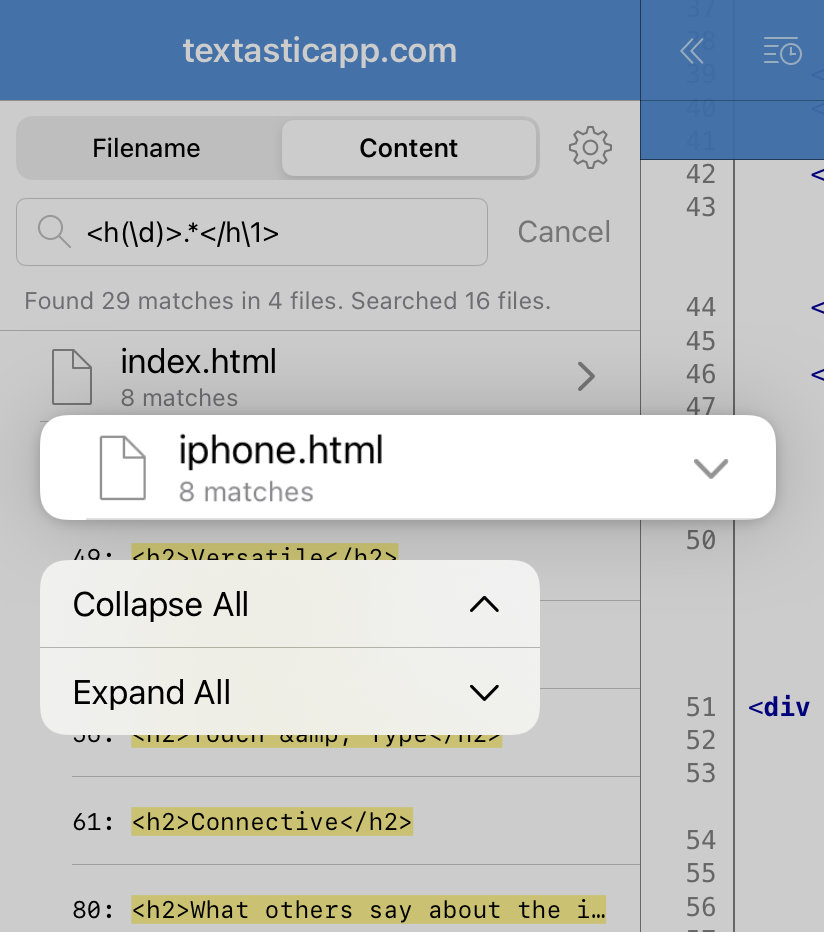Open match on line 61 Connective
The image size is (824, 932).
356,821
